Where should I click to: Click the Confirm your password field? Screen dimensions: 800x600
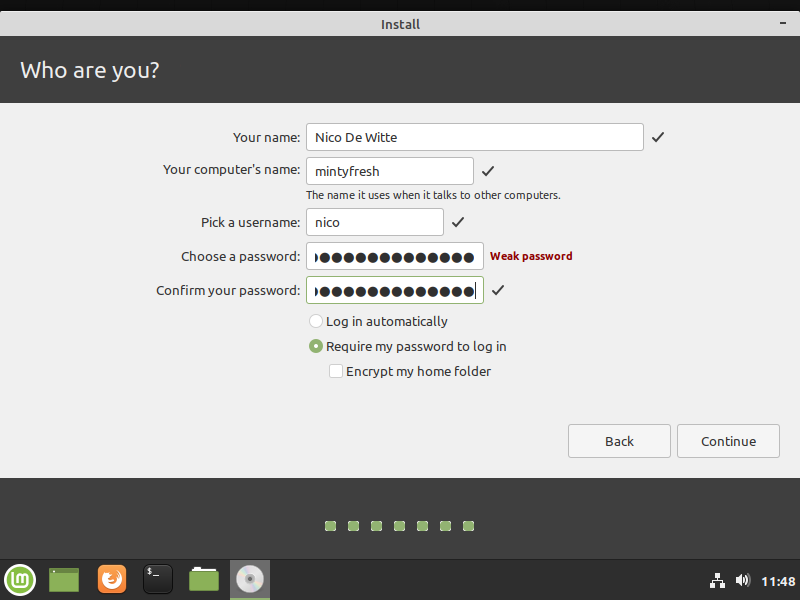pos(394,290)
